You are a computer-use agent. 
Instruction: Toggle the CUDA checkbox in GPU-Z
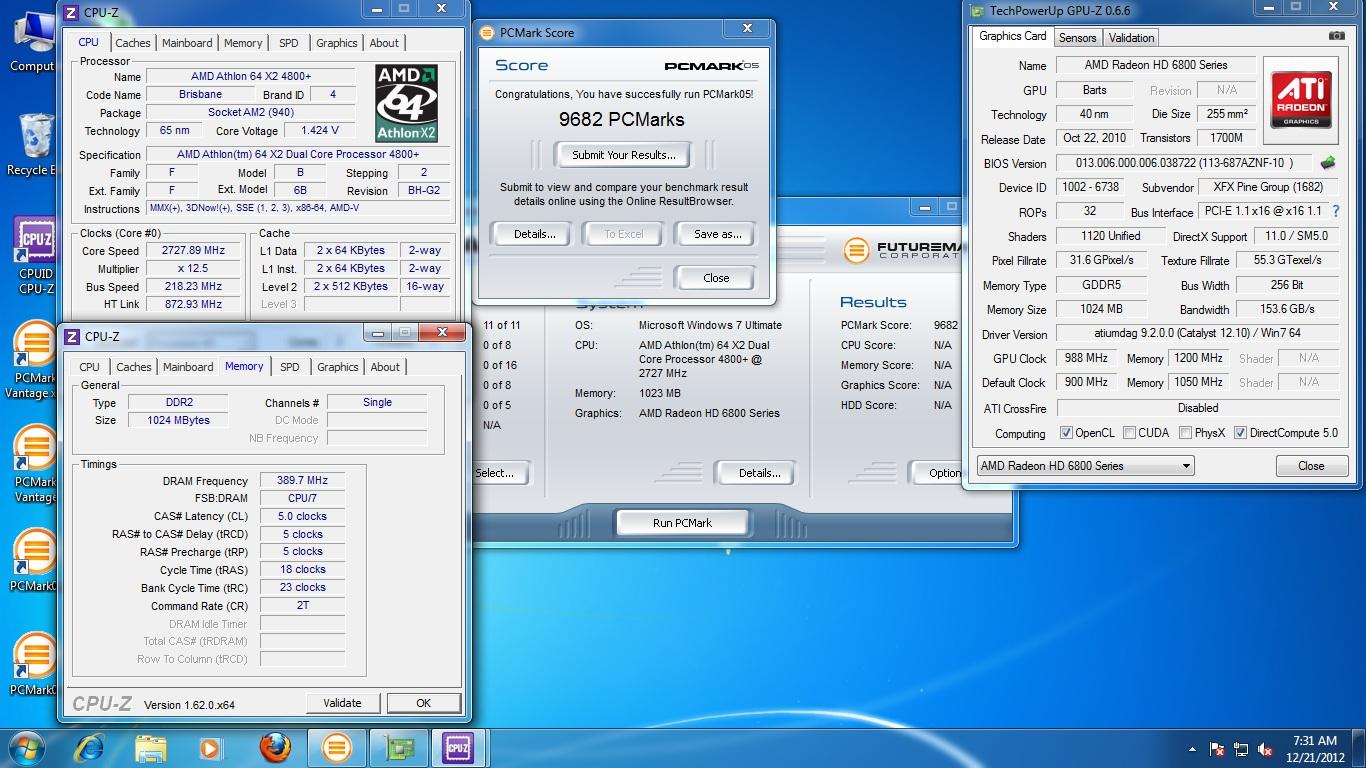pos(1130,433)
